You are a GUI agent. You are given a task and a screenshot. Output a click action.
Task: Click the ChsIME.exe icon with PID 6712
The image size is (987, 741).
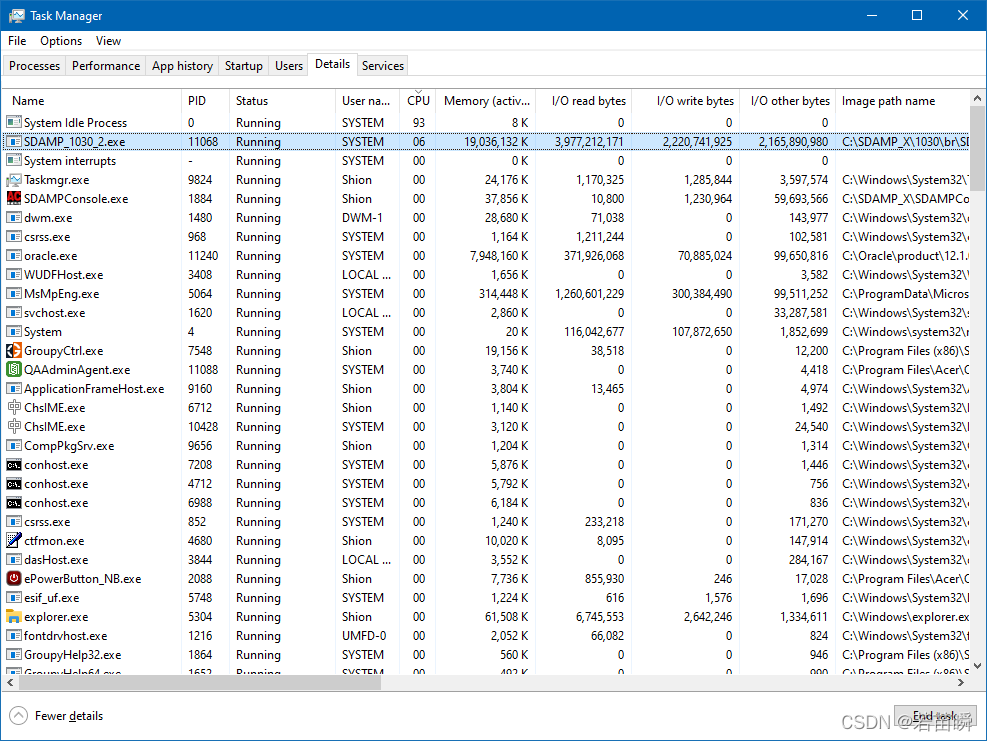14,407
